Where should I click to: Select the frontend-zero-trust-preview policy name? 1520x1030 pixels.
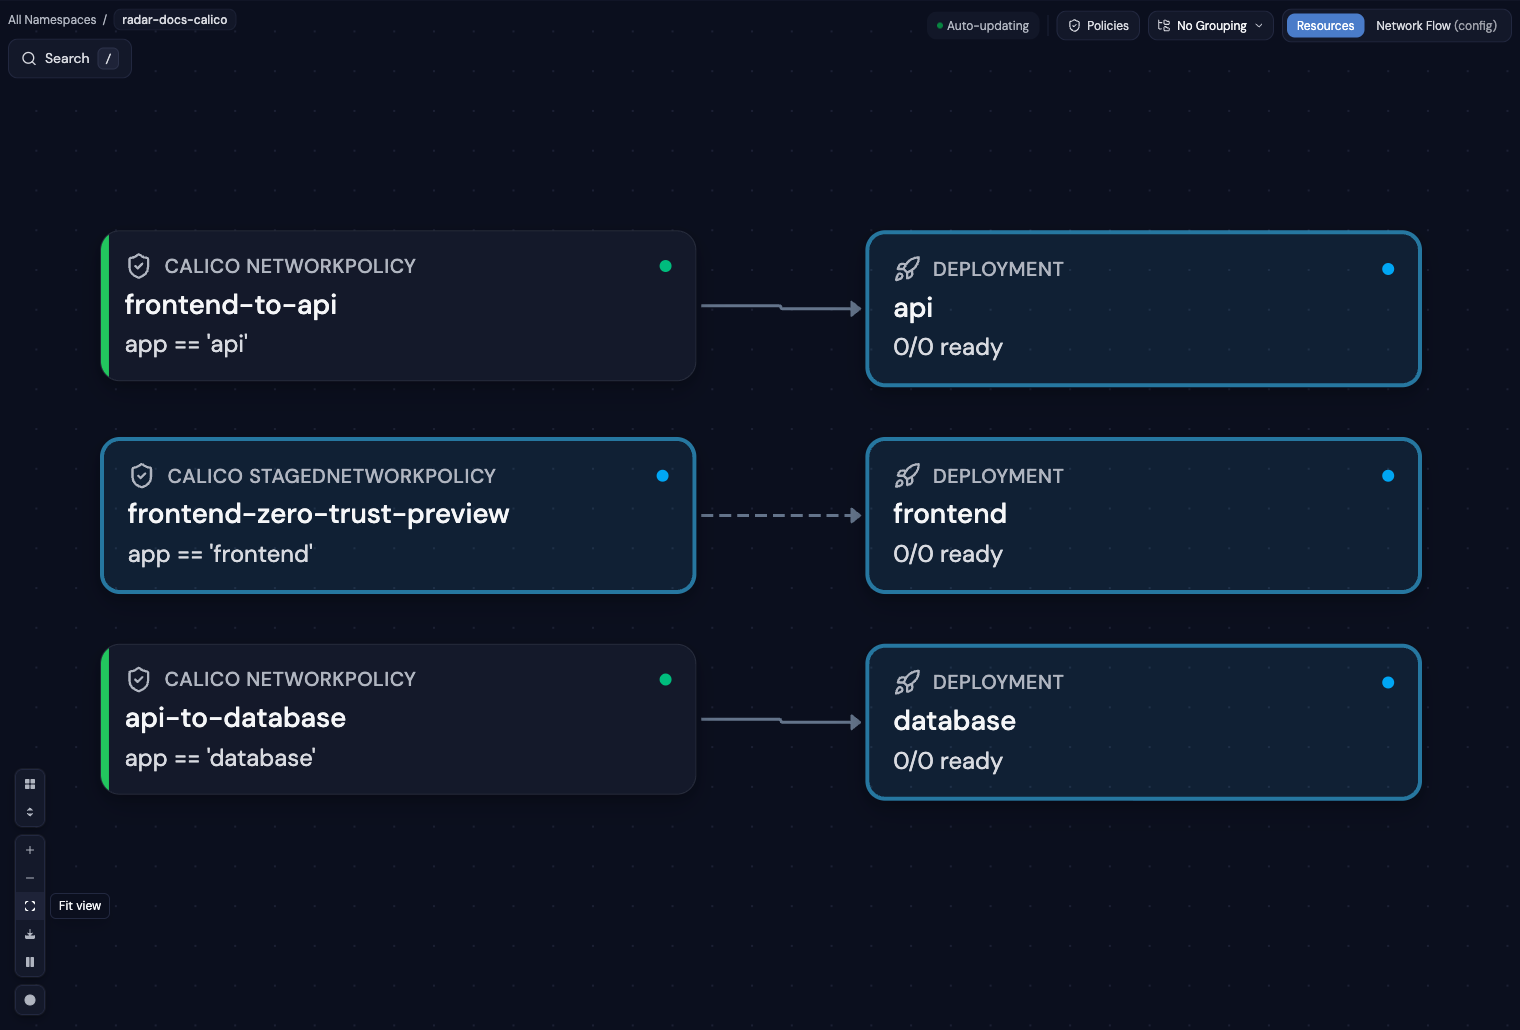pos(319,514)
